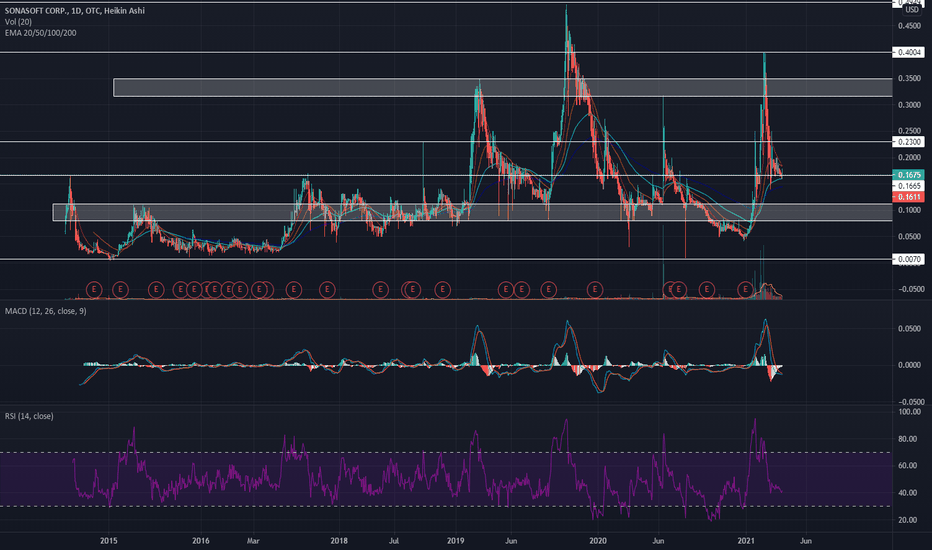Viewport: 932px width, 550px height.
Task: Select the grey rectangle zone near 0.1000
Action: (473, 212)
